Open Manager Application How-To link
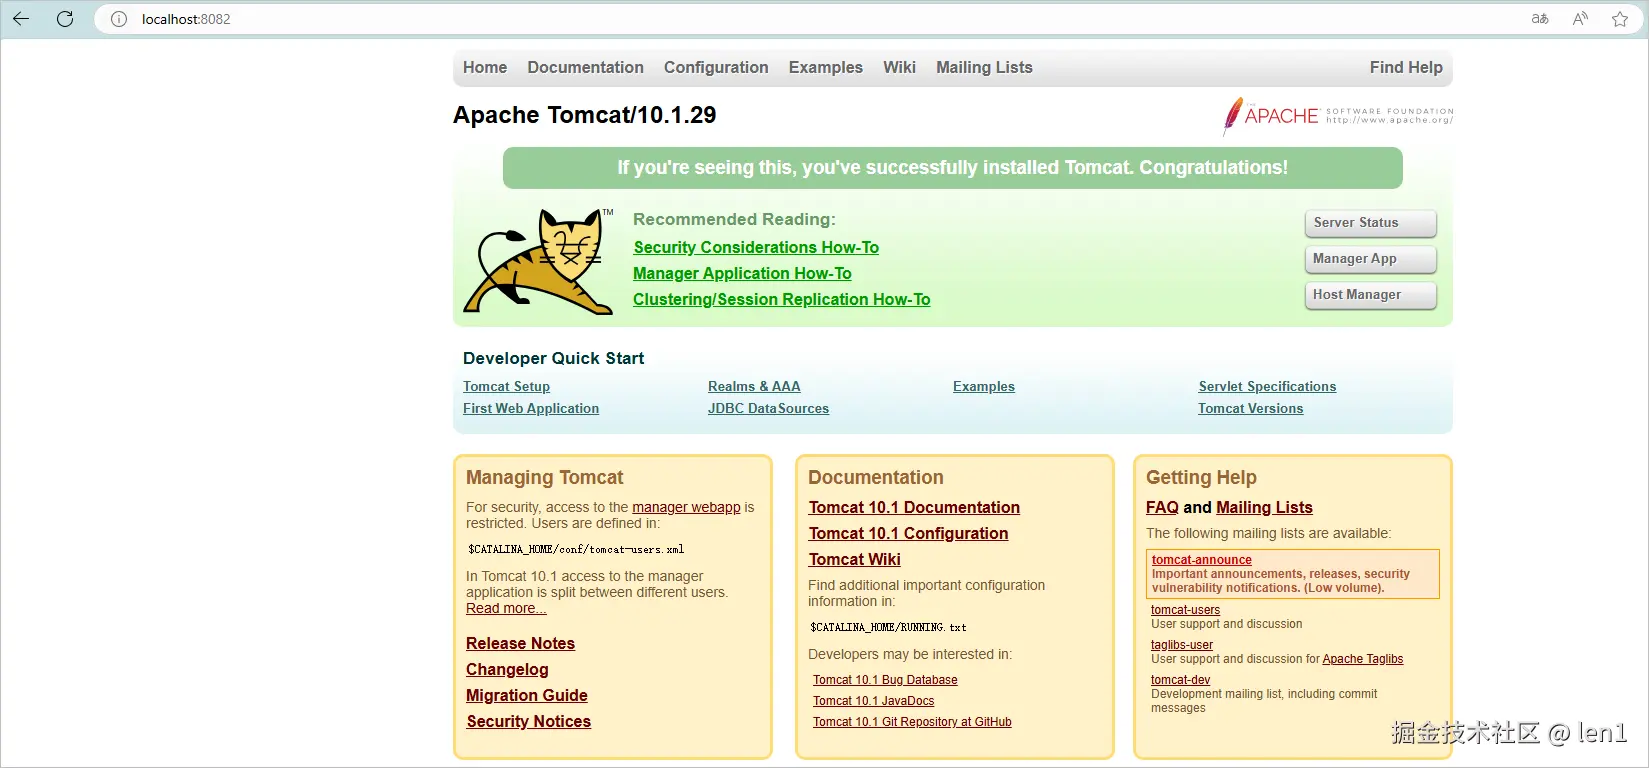The image size is (1649, 768). 742,273
